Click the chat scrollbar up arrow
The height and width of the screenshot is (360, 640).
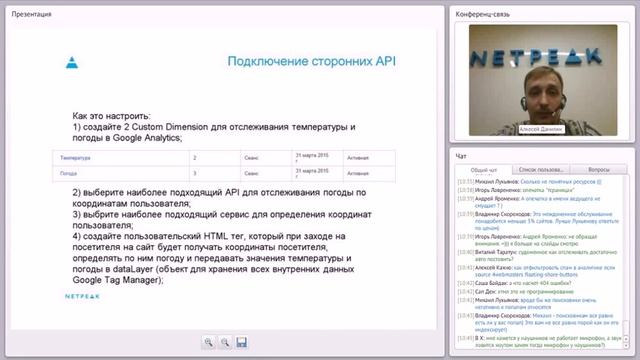(x=626, y=338)
